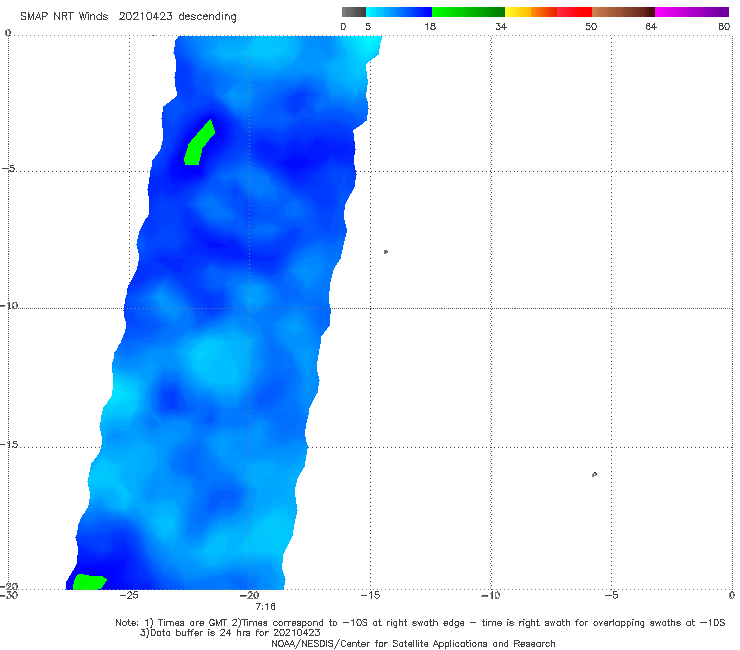
Task: Select the magenta segment of the color bar
Action: 692,12
